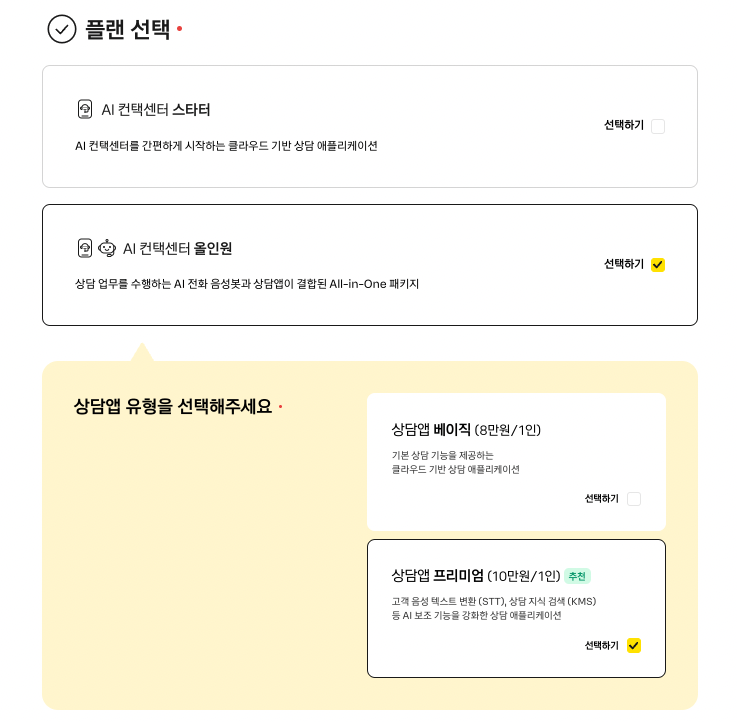The width and height of the screenshot is (737, 722).
Task: Choose the 상담앱 베이직 (8만원/1인) title
Action: pos(466,430)
